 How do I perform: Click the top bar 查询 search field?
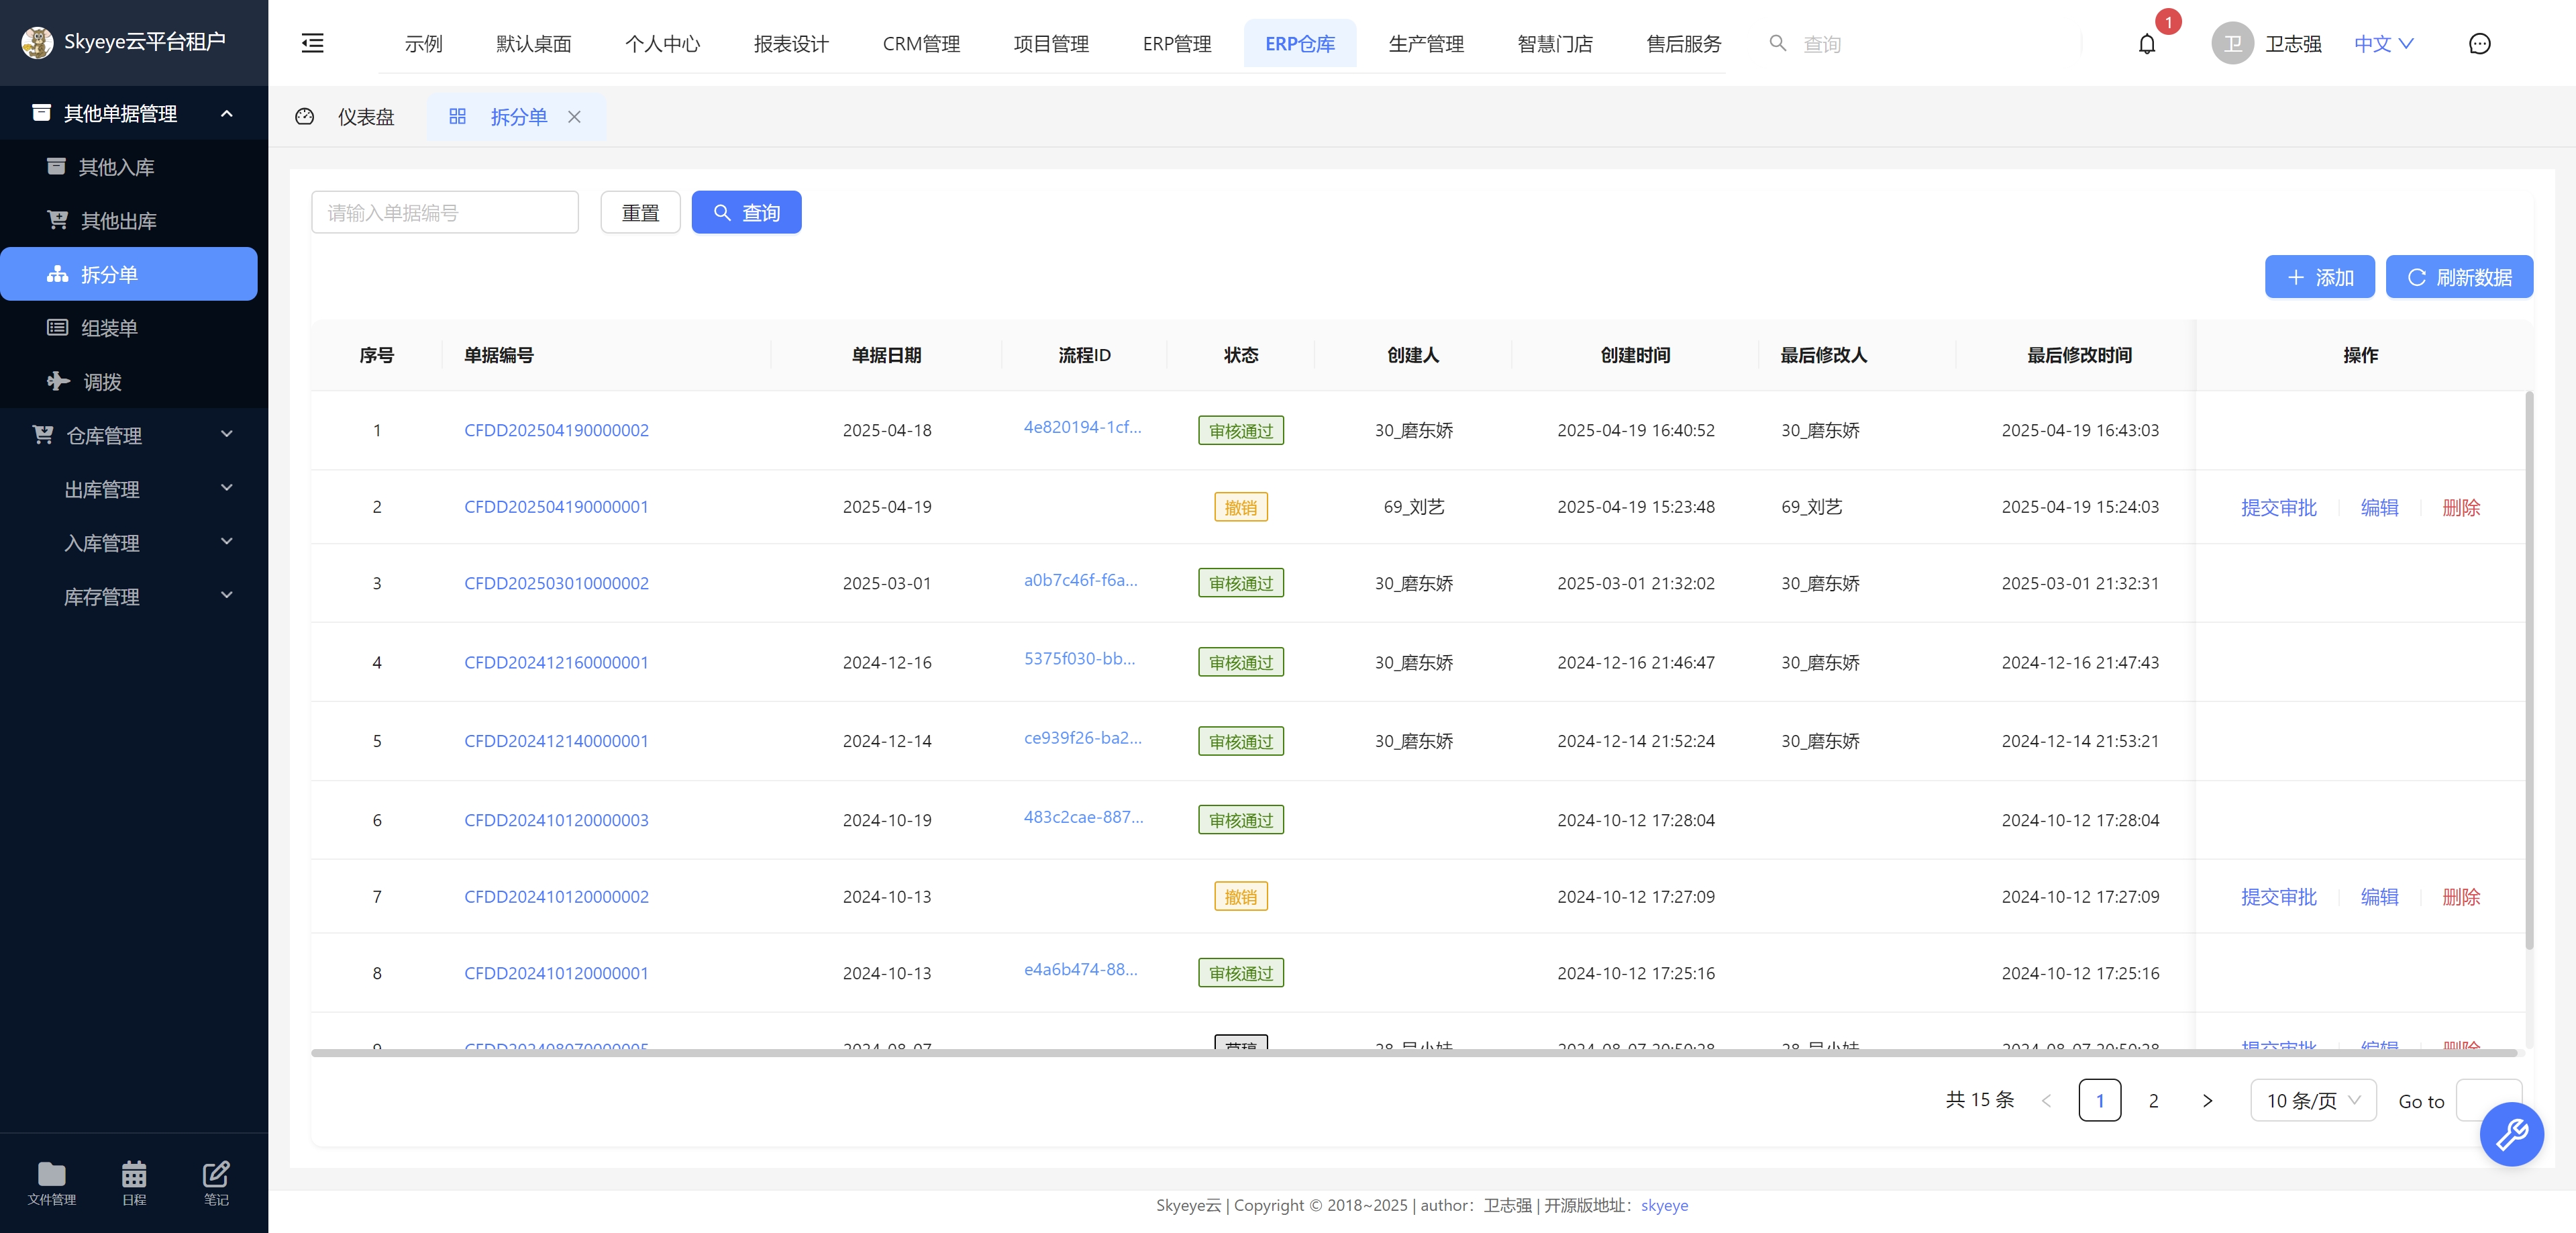[1821, 44]
